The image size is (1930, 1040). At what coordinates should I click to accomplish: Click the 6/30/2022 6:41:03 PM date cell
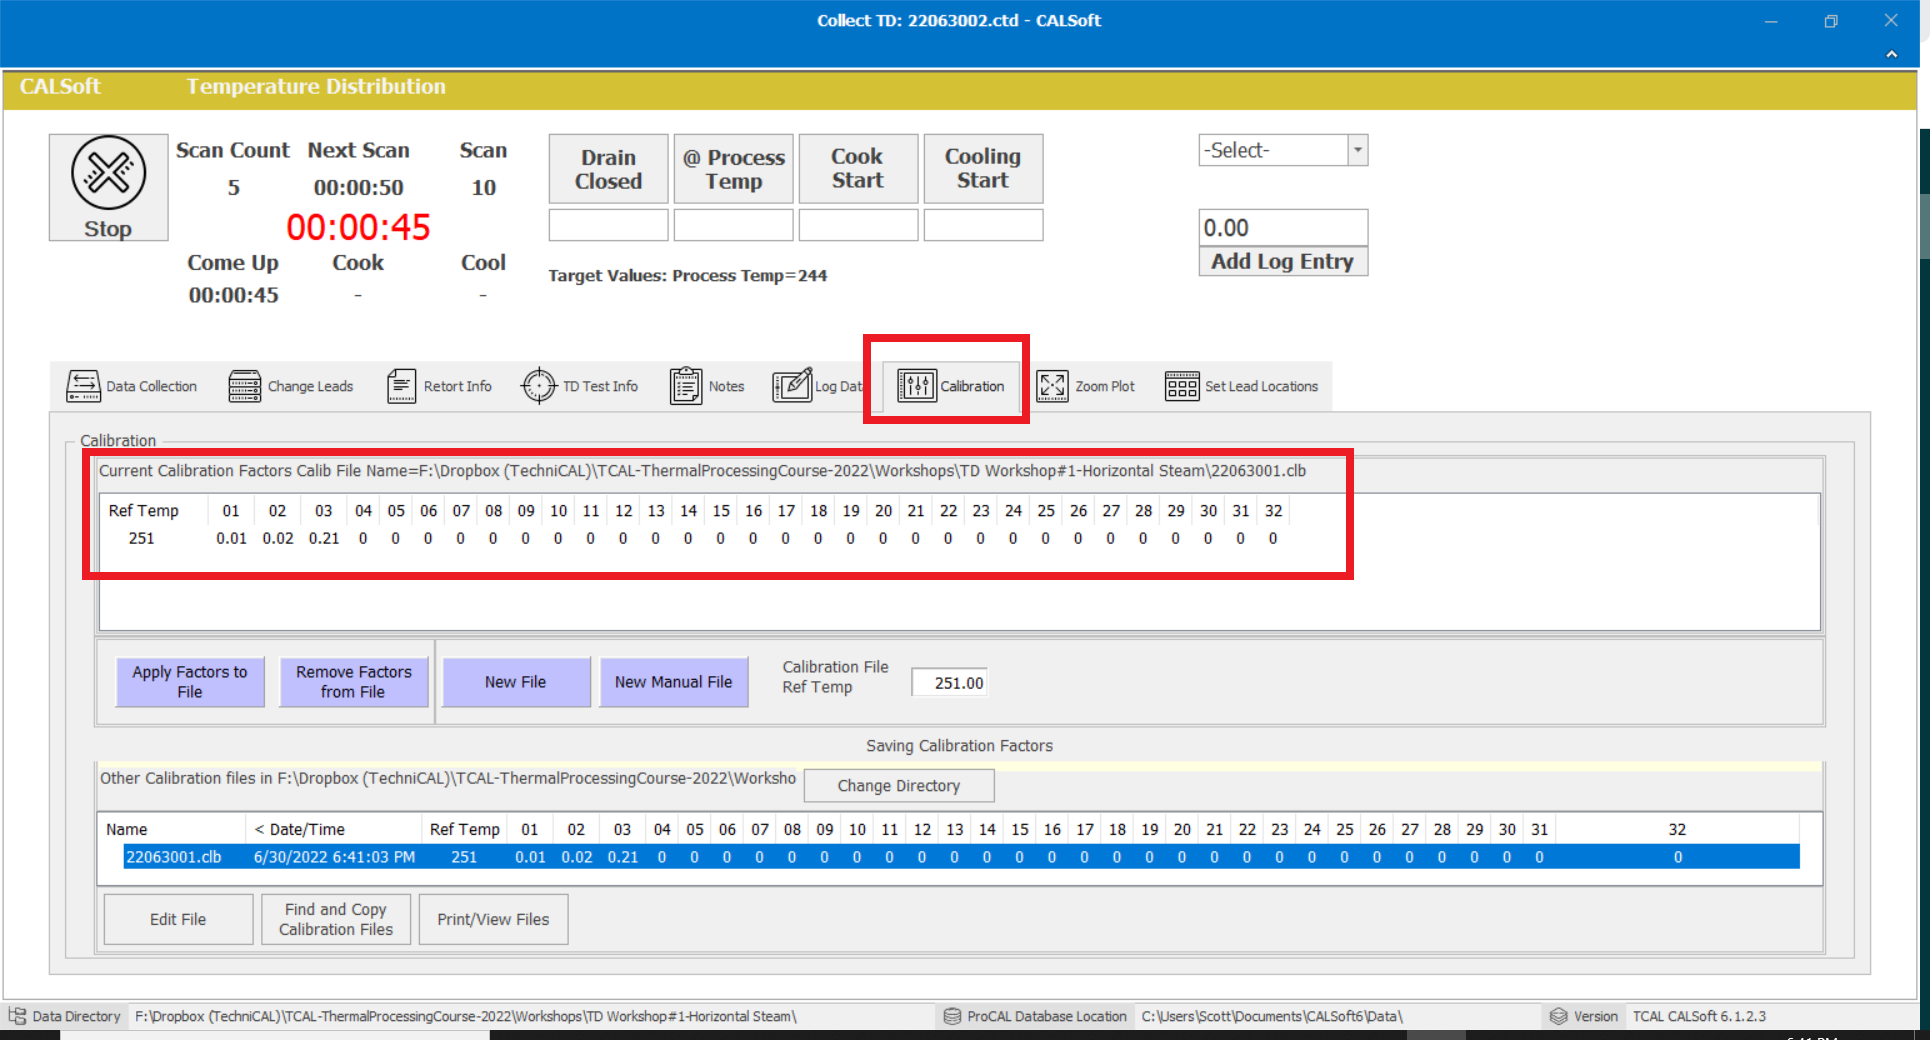pyautogui.click(x=334, y=857)
